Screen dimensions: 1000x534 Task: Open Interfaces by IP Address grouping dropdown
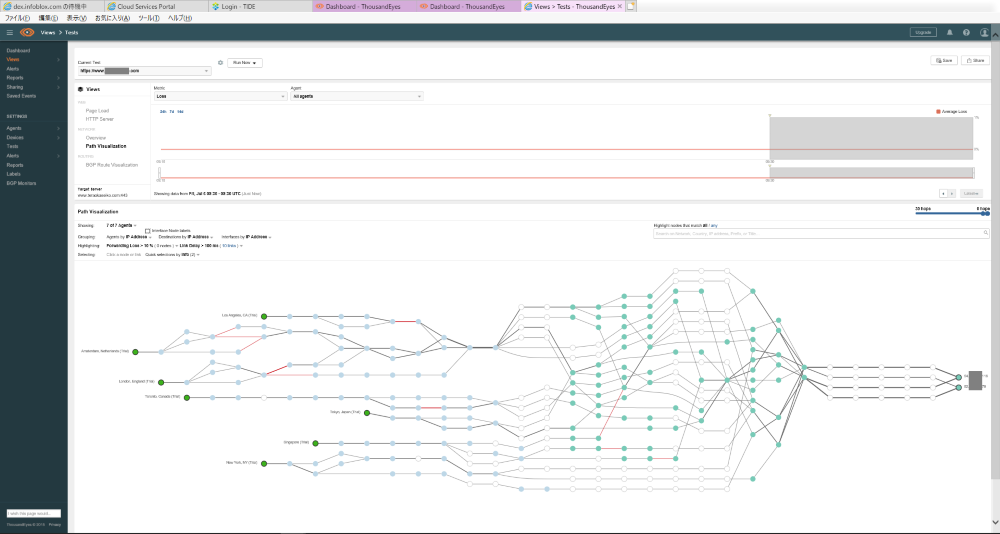coord(246,237)
